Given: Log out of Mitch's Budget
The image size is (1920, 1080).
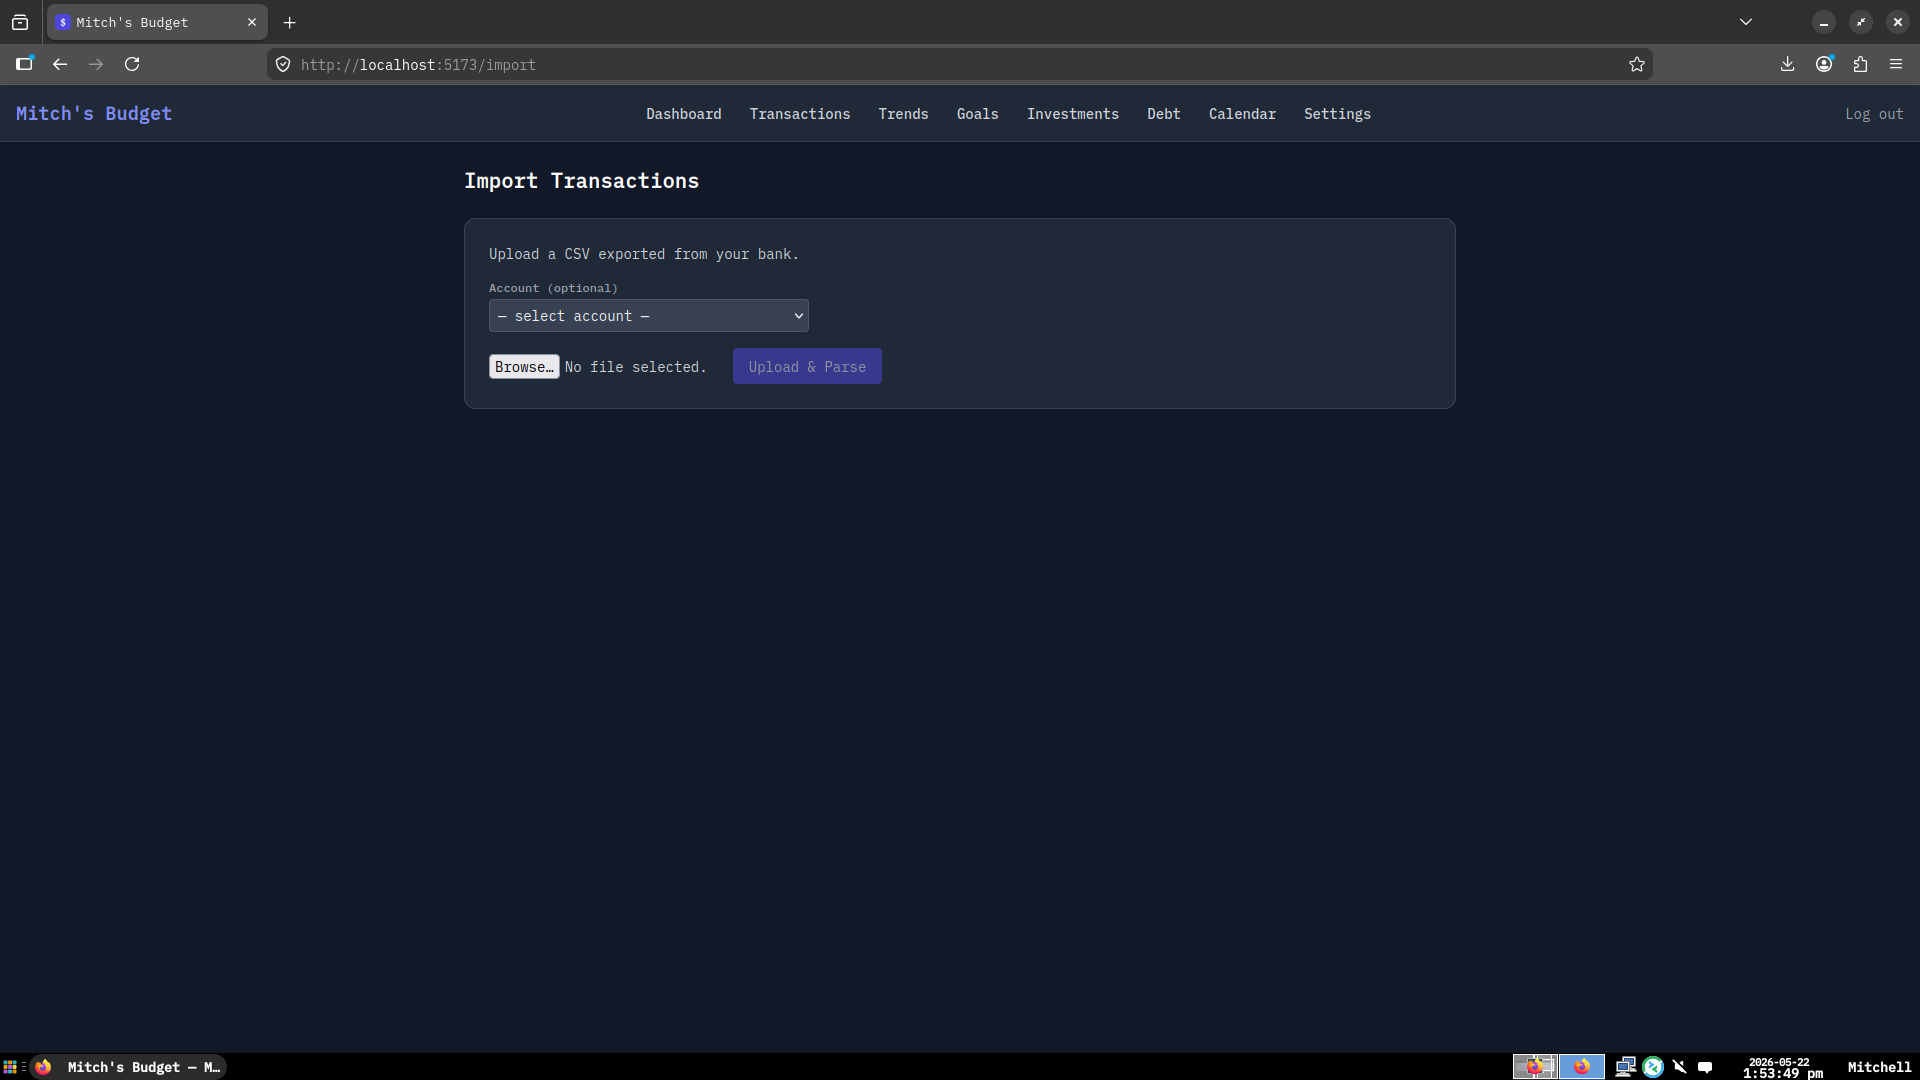Looking at the screenshot, I should [x=1874, y=114].
